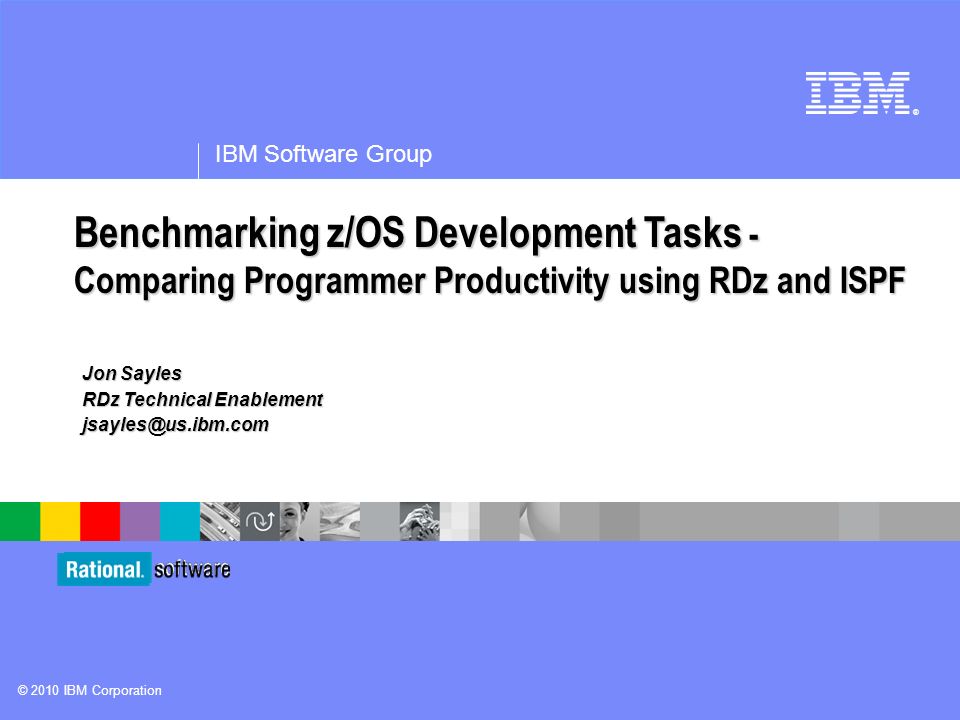Click the red square in the color strip
Screen dimensions: 960x720
point(100,521)
